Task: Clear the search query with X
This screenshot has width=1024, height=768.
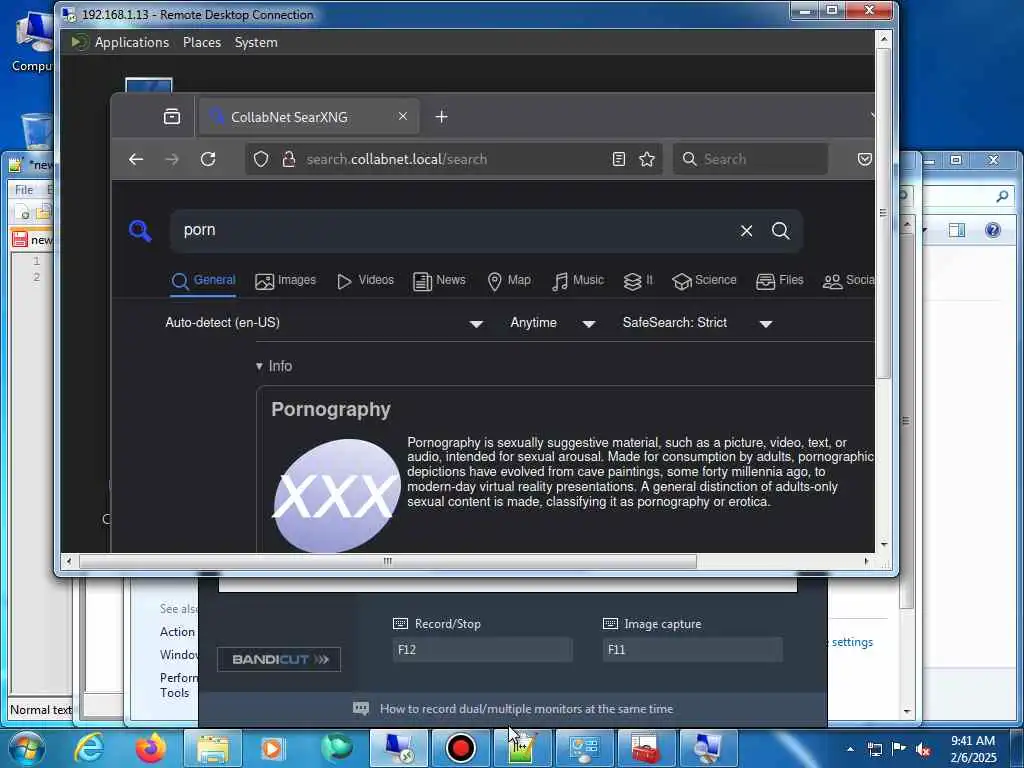Action: click(x=746, y=231)
